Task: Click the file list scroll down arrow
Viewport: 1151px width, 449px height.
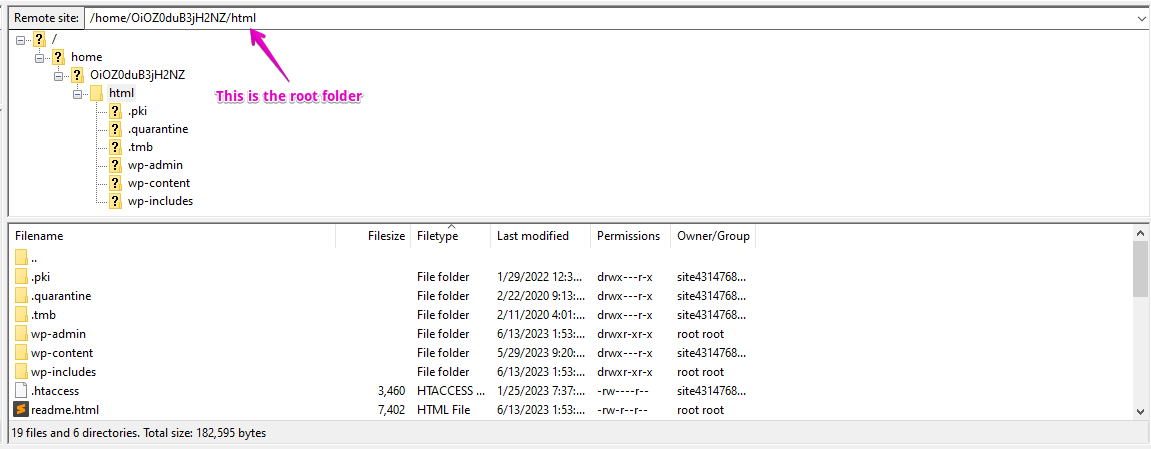Action: click(1141, 410)
